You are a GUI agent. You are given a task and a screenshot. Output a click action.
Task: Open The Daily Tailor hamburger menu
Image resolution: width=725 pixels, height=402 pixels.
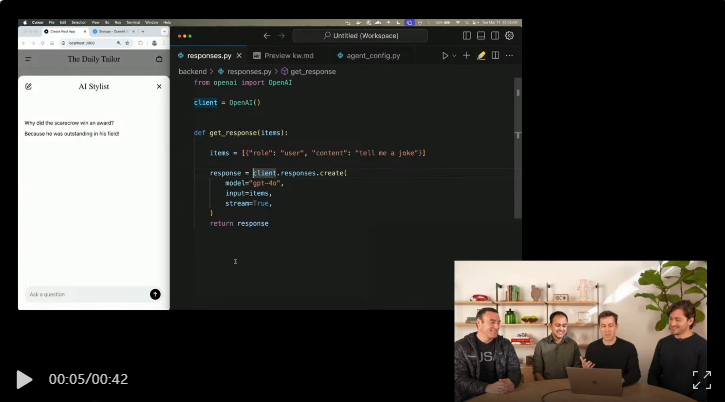click(28, 59)
